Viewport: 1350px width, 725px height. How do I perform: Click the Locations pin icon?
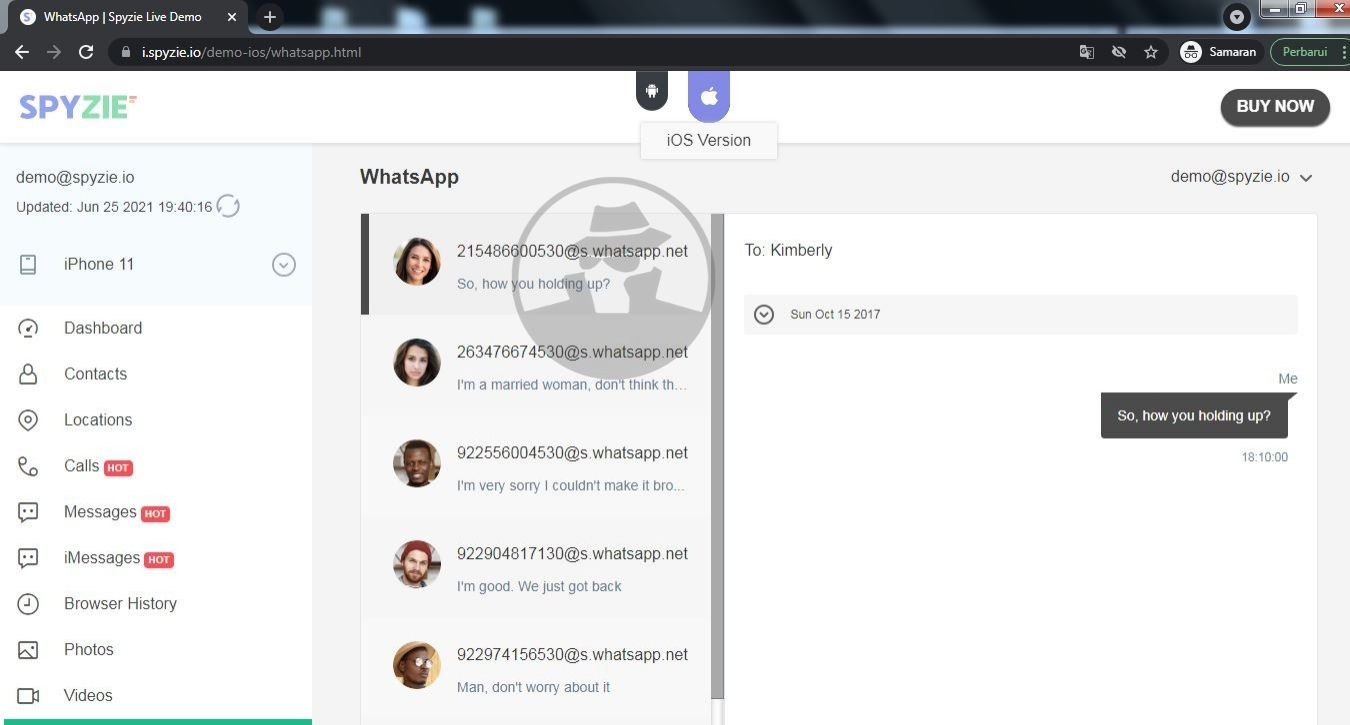point(28,420)
